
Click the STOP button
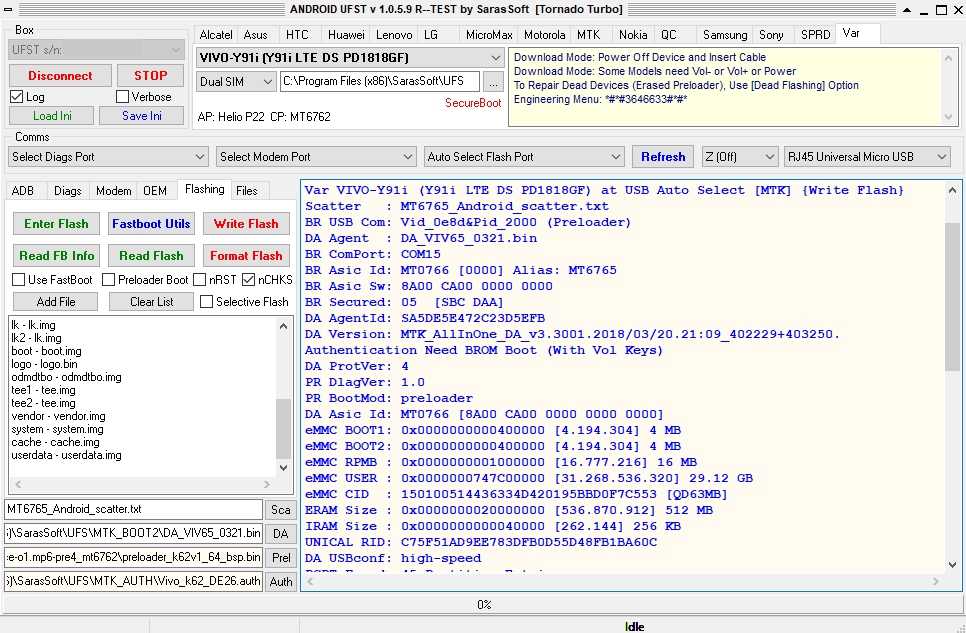150,76
